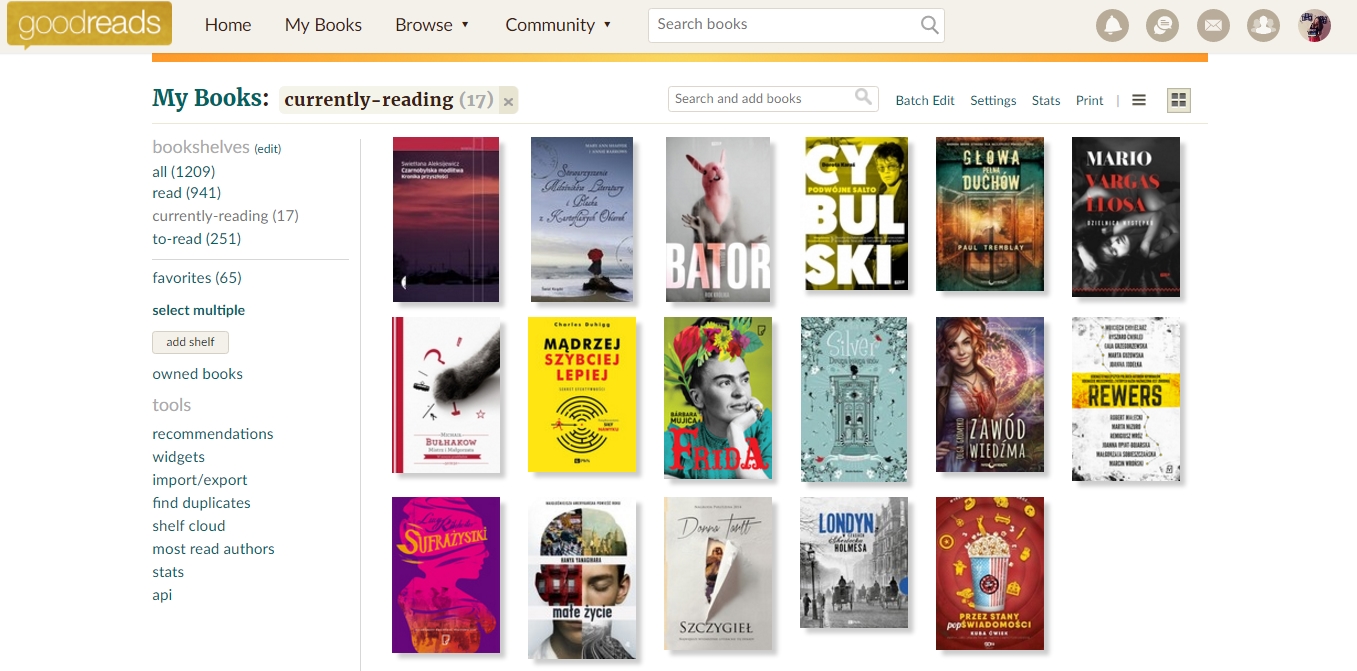
Task: Open the api link
Action: (162, 595)
